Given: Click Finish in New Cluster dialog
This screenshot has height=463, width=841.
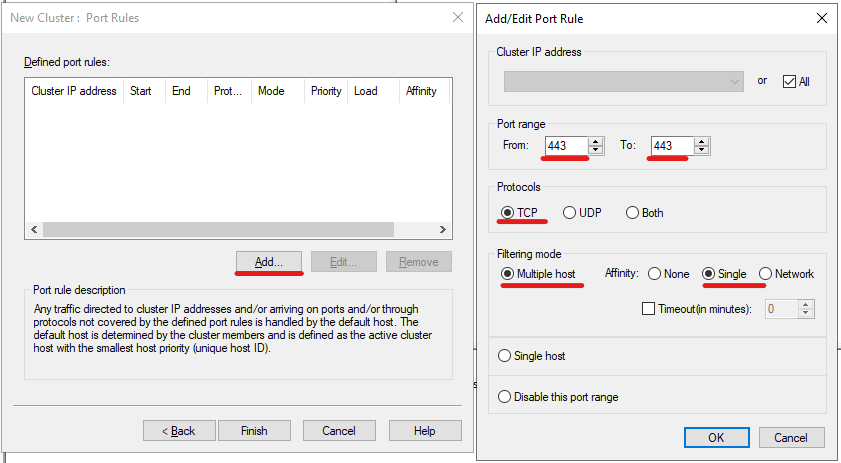Looking at the screenshot, I should (254, 431).
